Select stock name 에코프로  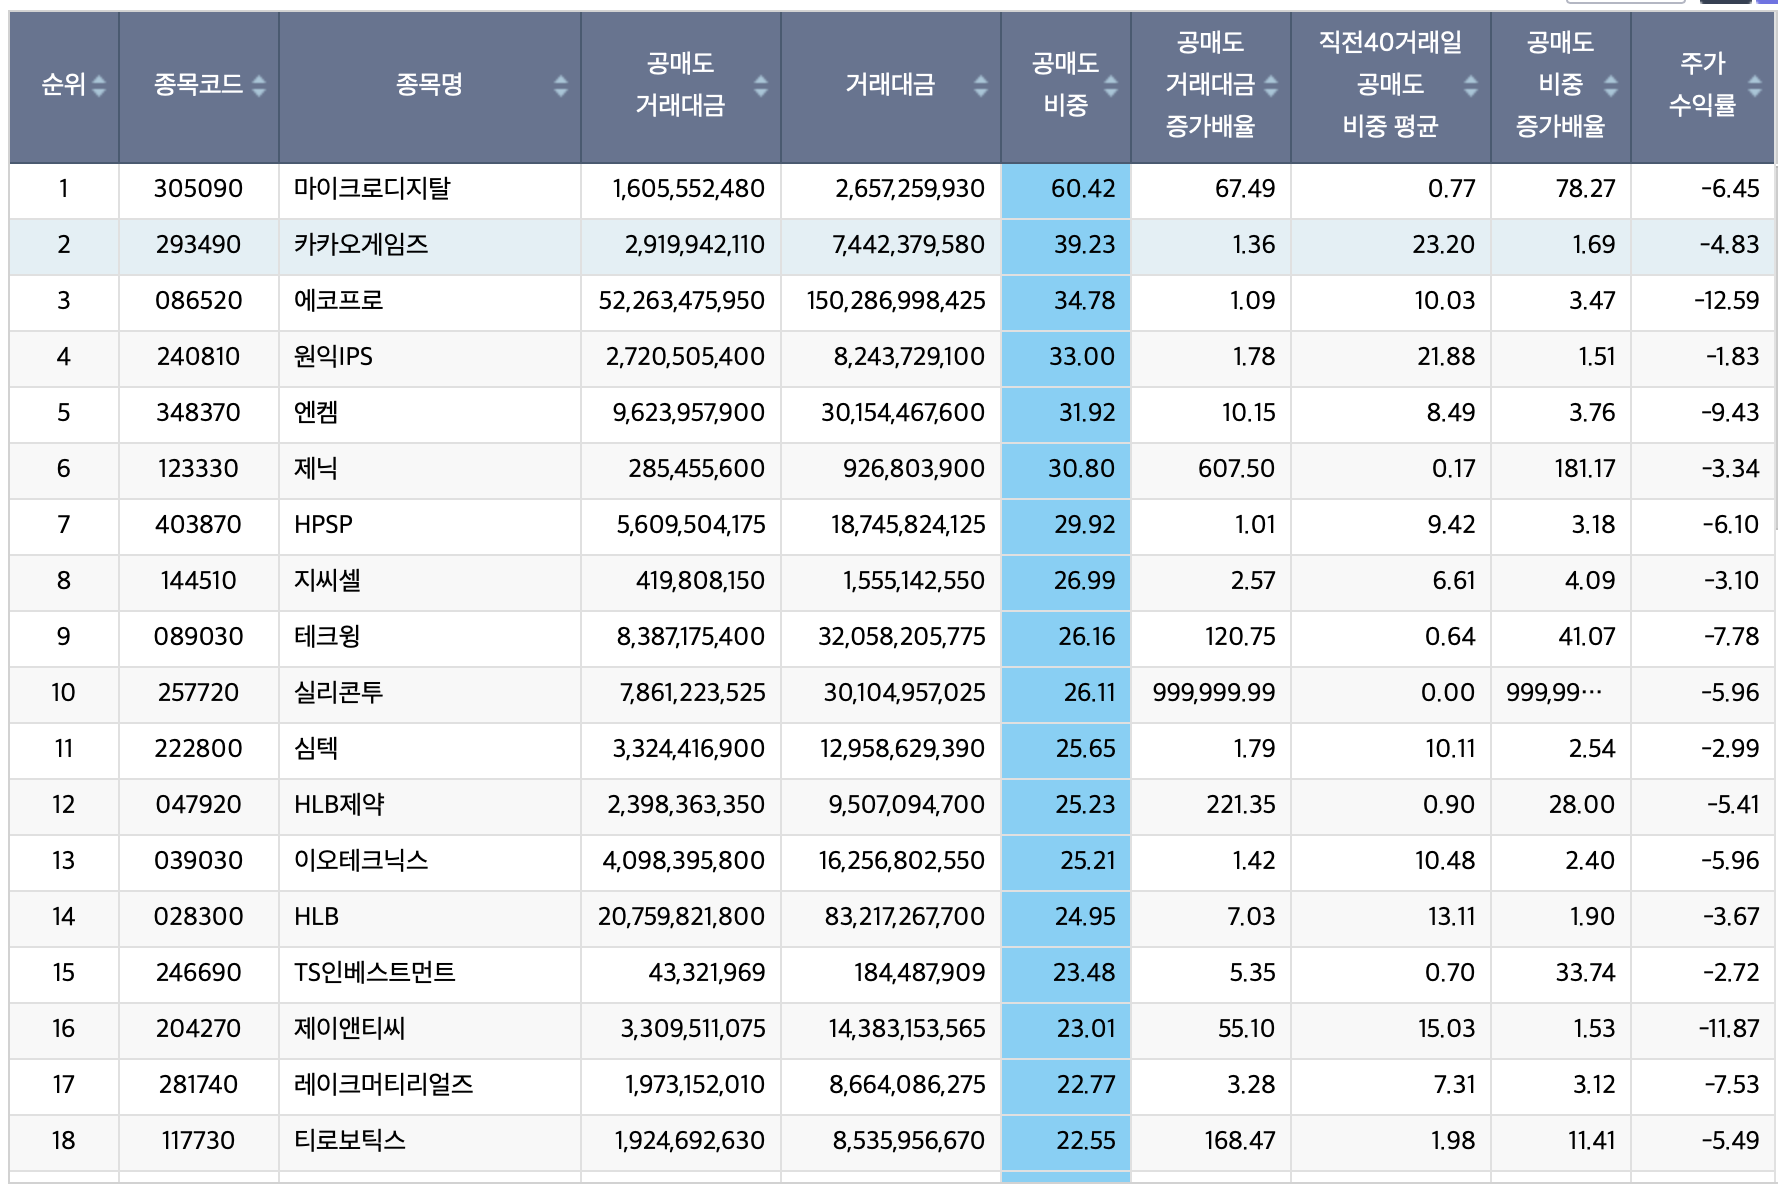[338, 300]
